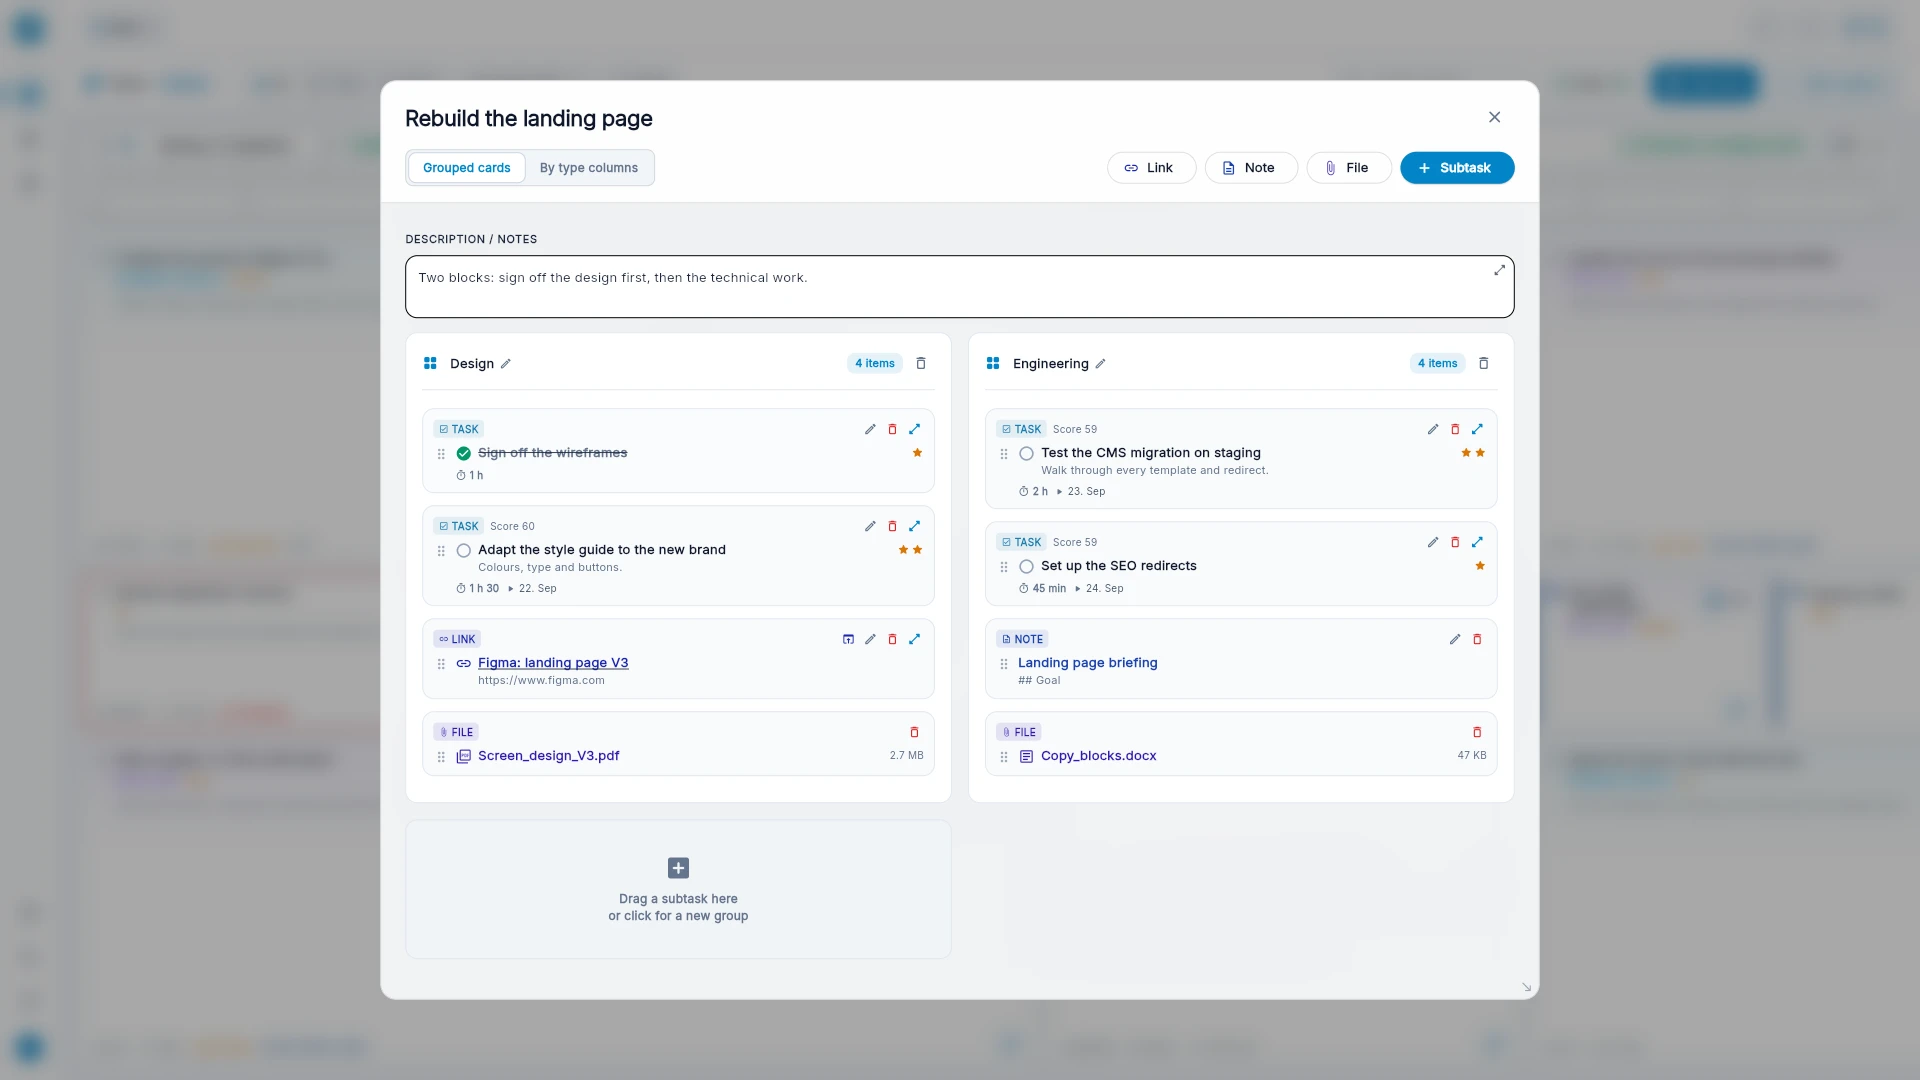This screenshot has height=1080, width=1920.
Task: Click into the description notes text field
Action: click(x=959, y=287)
